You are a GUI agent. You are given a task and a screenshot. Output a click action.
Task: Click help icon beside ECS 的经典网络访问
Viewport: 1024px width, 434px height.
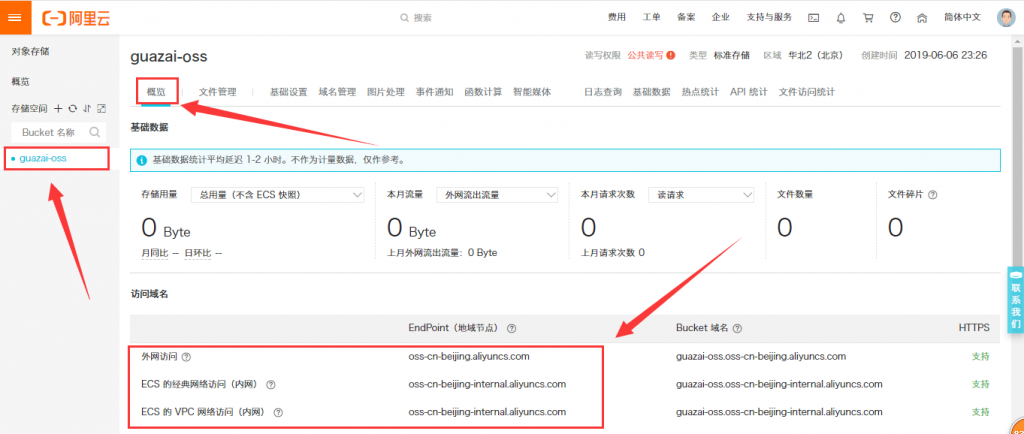click(x=270, y=384)
